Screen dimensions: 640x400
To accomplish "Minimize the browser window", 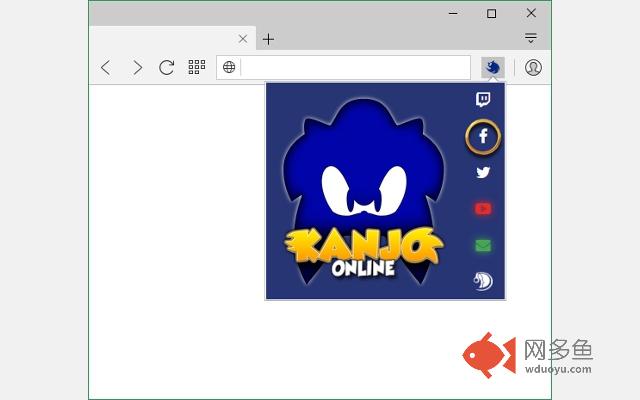I will point(453,13).
